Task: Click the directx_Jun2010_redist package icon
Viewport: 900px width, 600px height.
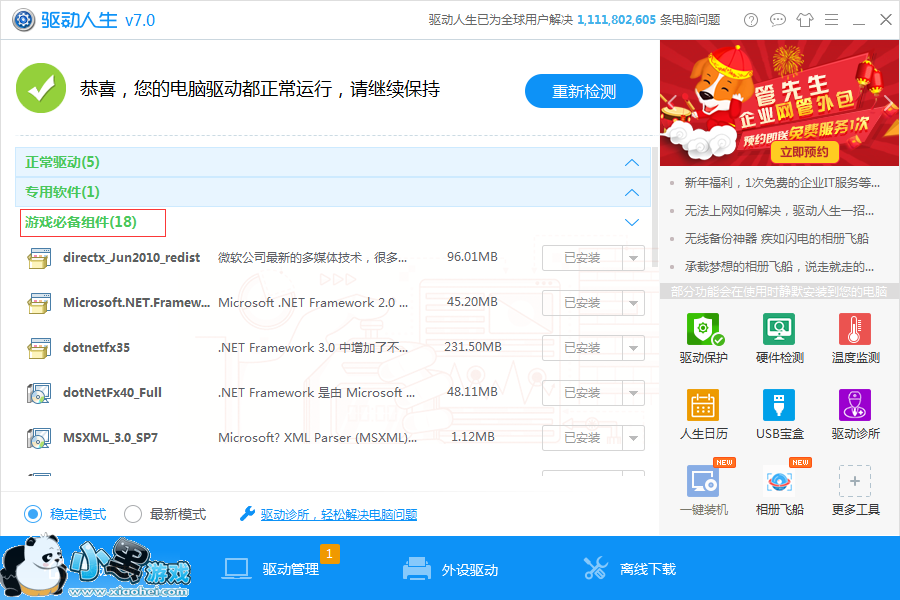Action: click(39, 258)
